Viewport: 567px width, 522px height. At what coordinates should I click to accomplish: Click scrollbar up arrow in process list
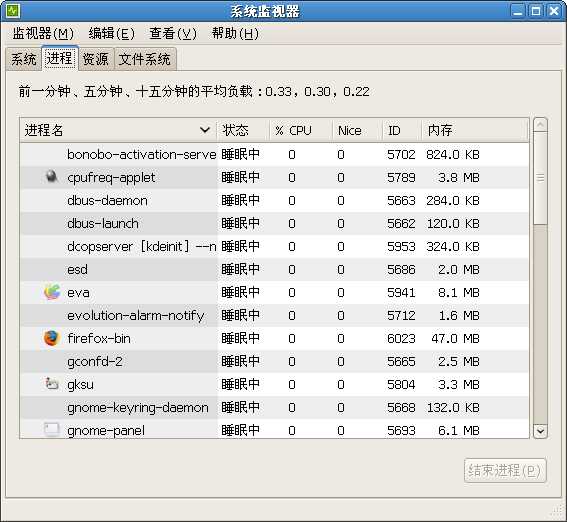(540, 125)
